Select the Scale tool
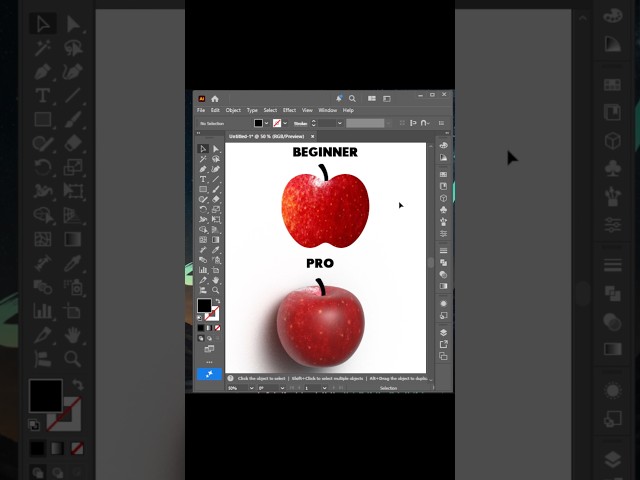This screenshot has width=640, height=480. coord(216,209)
